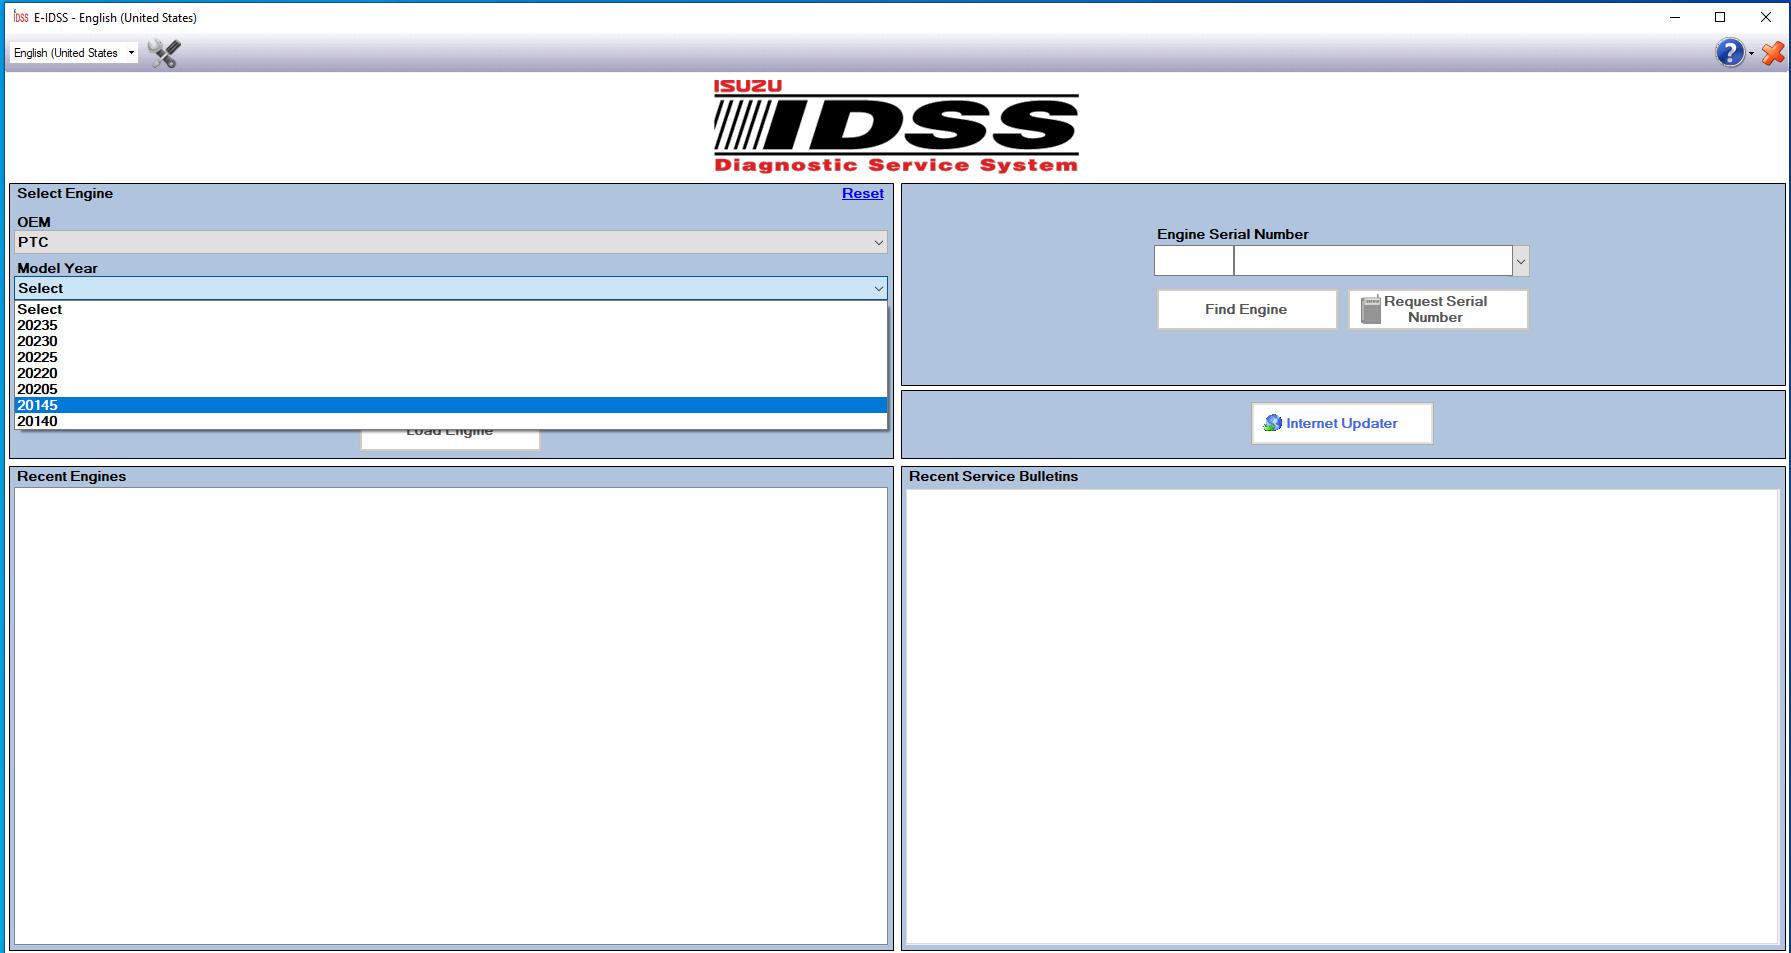Screen dimensions: 1791x953
Task: Expand the Engine Serial Number dropdown
Action: [1521, 260]
